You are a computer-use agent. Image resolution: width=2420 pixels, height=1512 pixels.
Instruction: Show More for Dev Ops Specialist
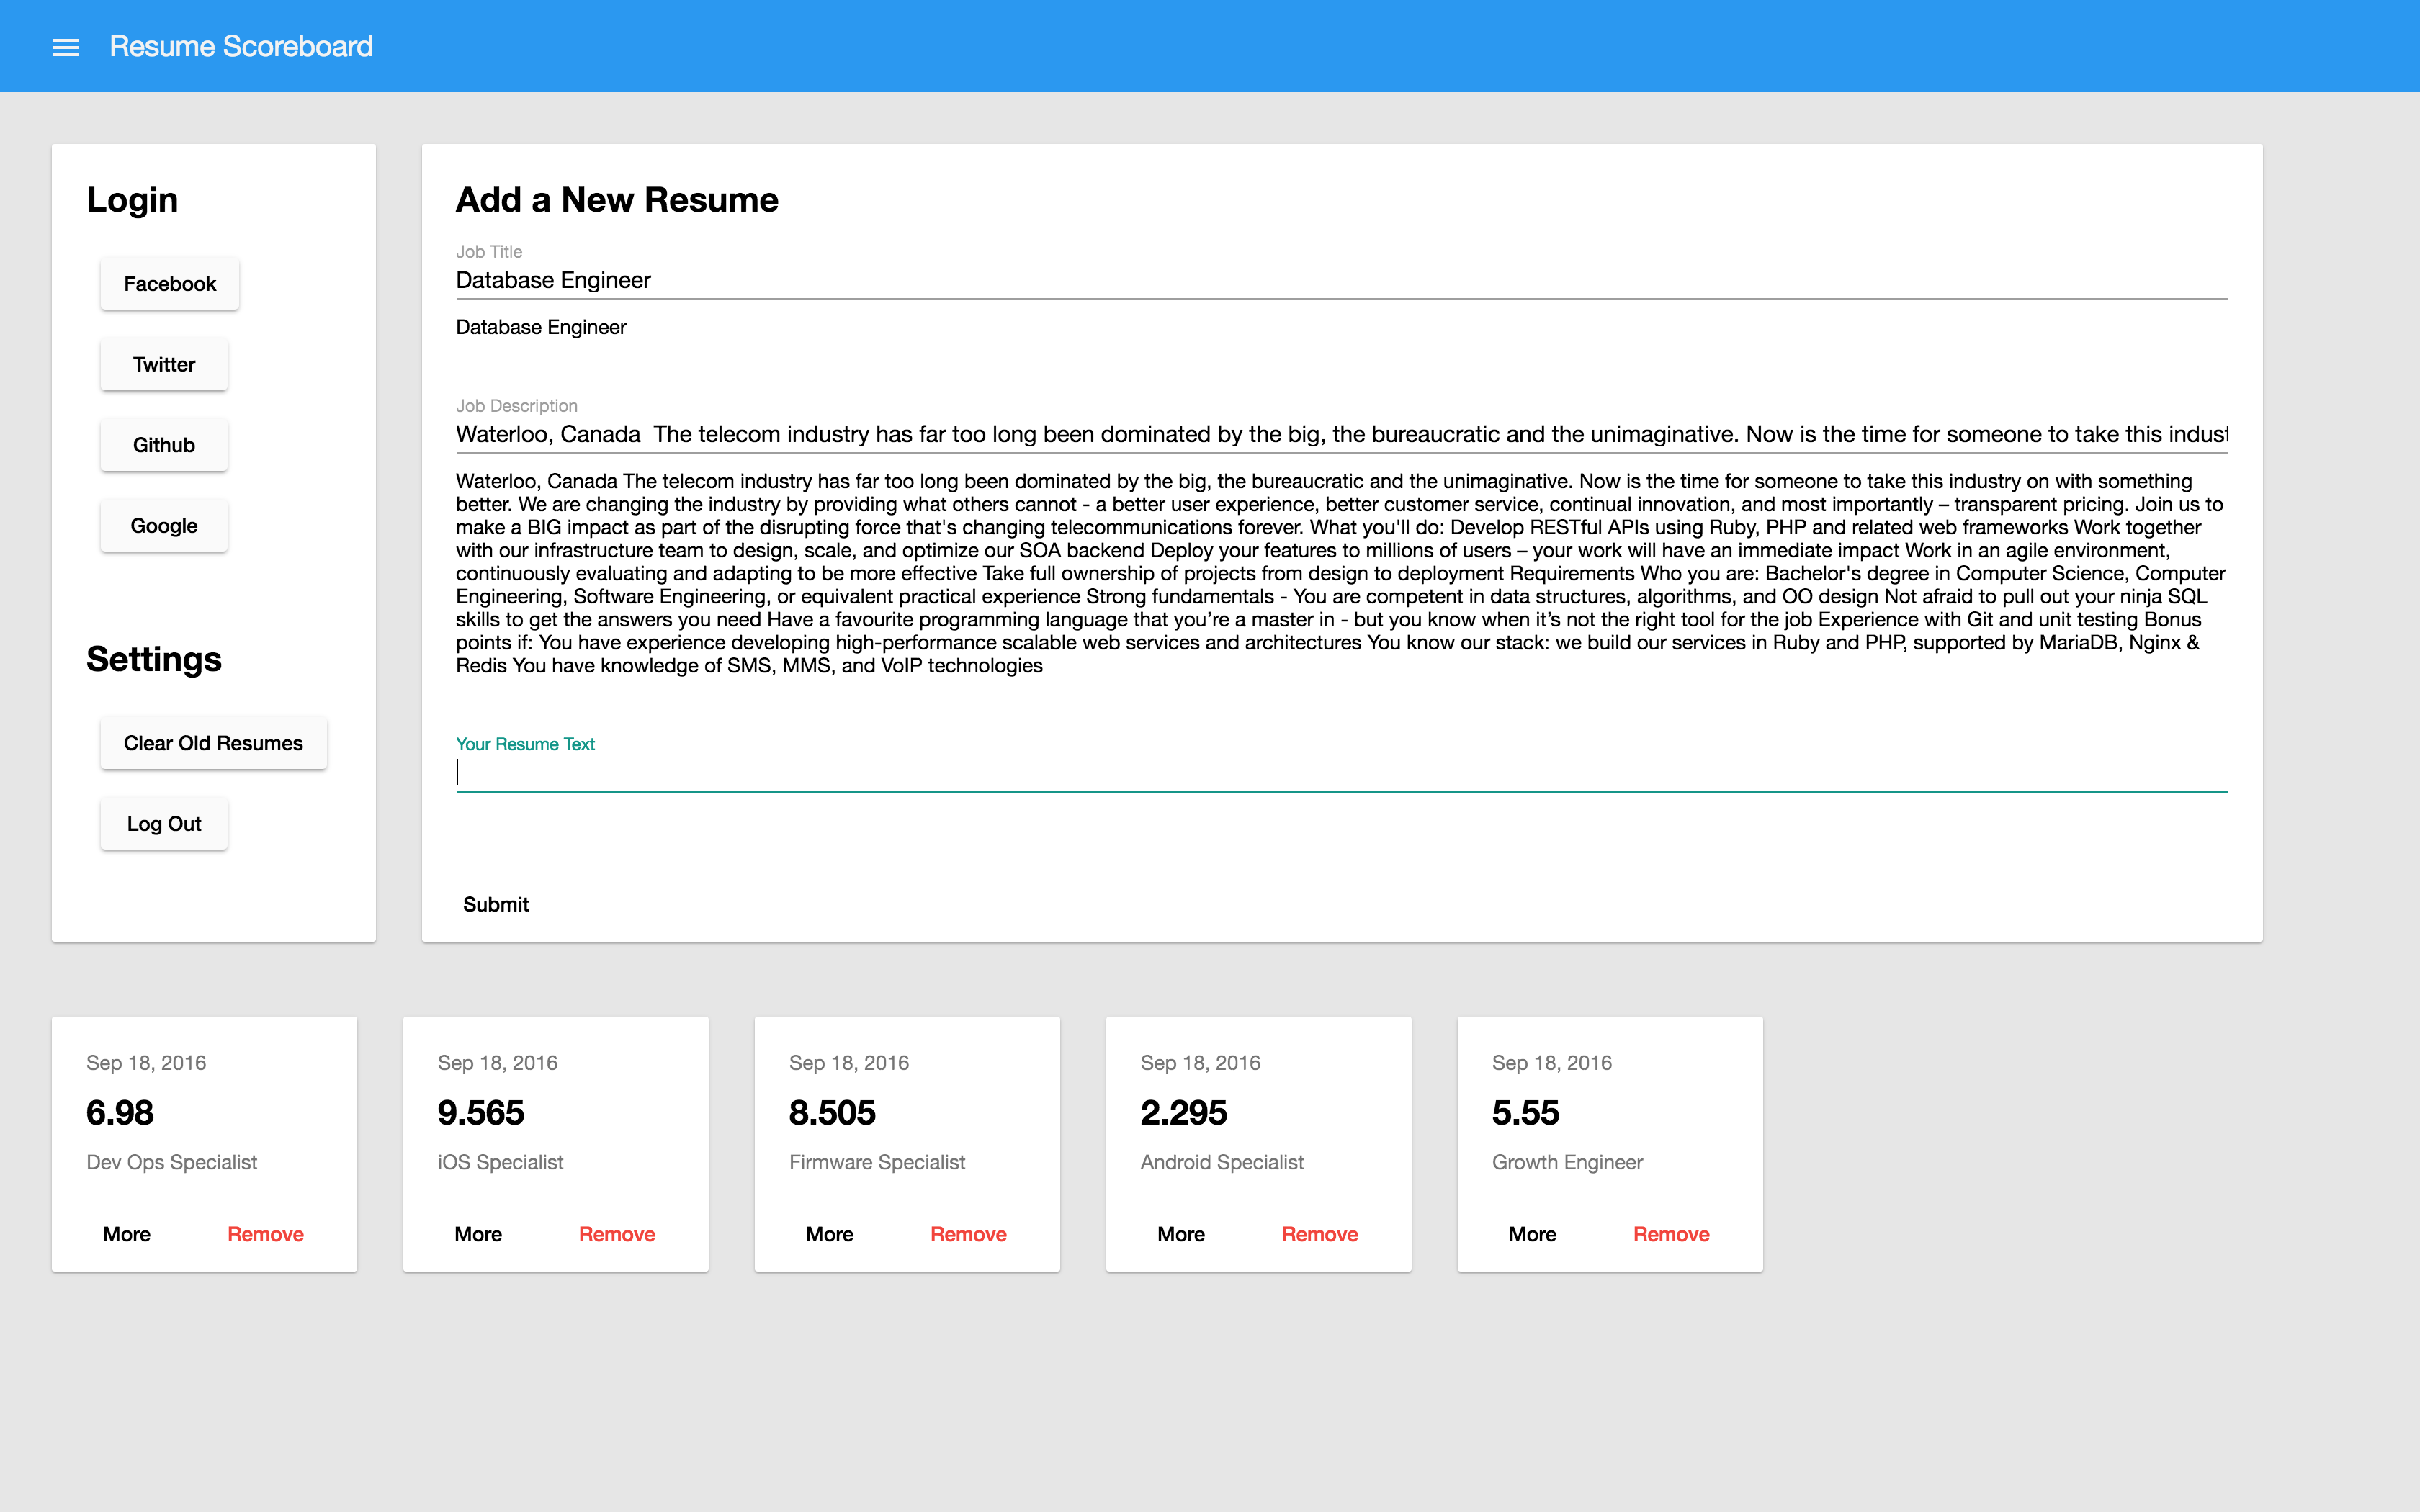coord(127,1234)
